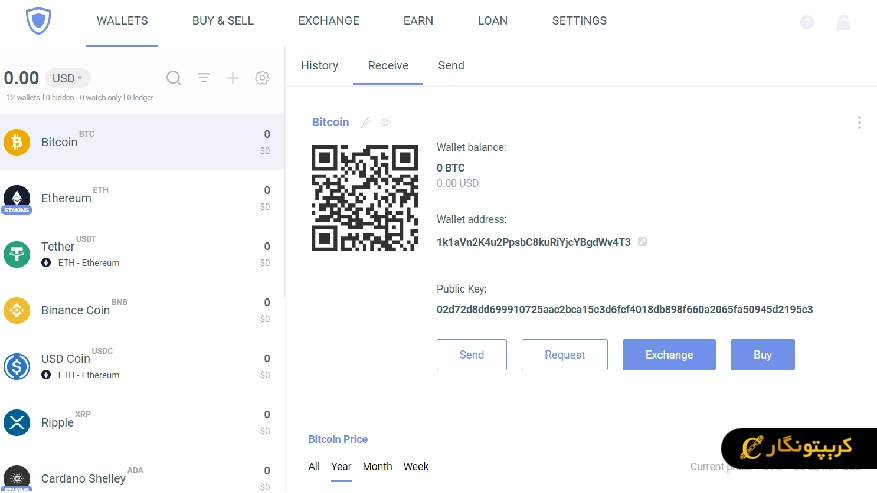The height and width of the screenshot is (493, 877).
Task: Switch to the Send tab
Action: click(451, 65)
